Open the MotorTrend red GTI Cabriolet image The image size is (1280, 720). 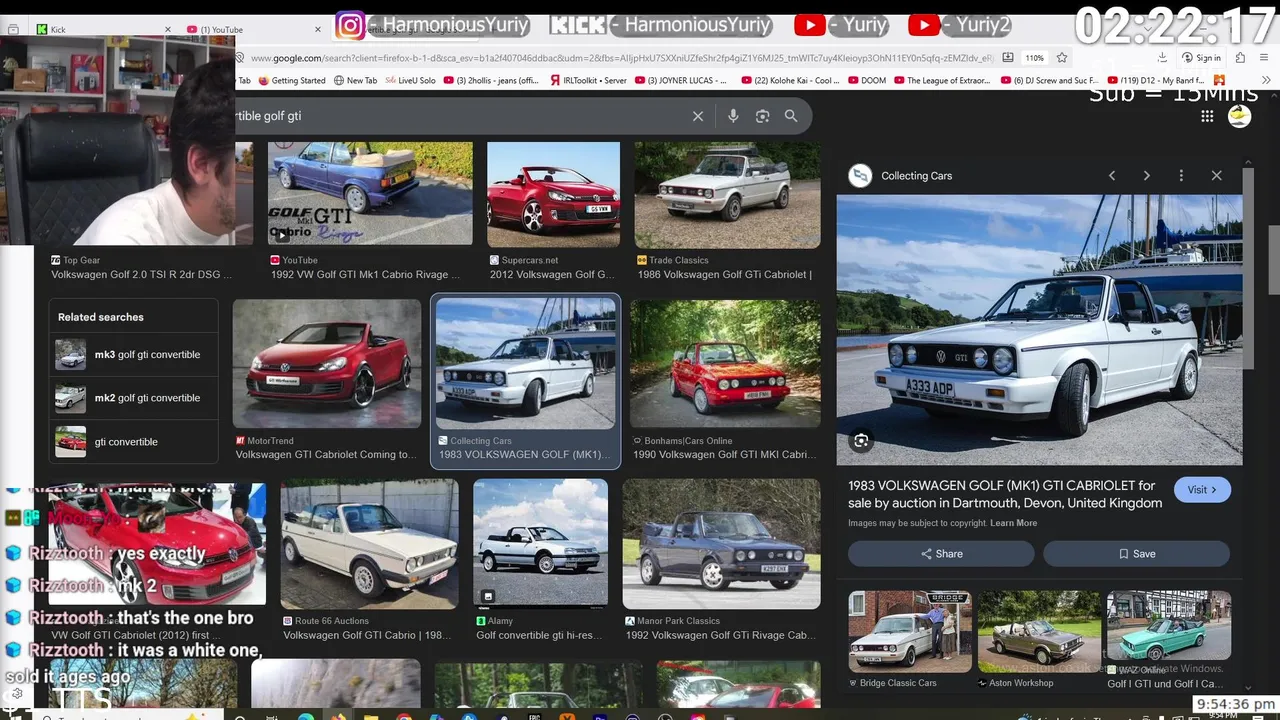(x=327, y=364)
